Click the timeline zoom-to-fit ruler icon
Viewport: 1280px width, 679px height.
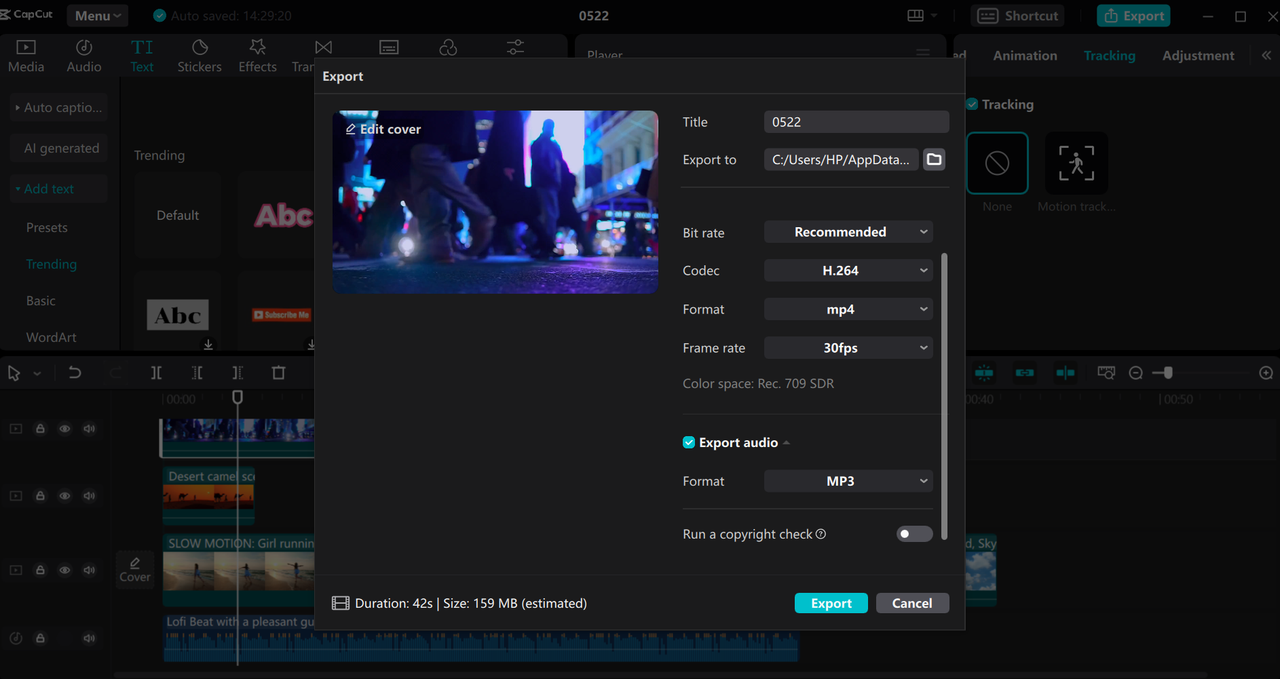(x=1106, y=373)
